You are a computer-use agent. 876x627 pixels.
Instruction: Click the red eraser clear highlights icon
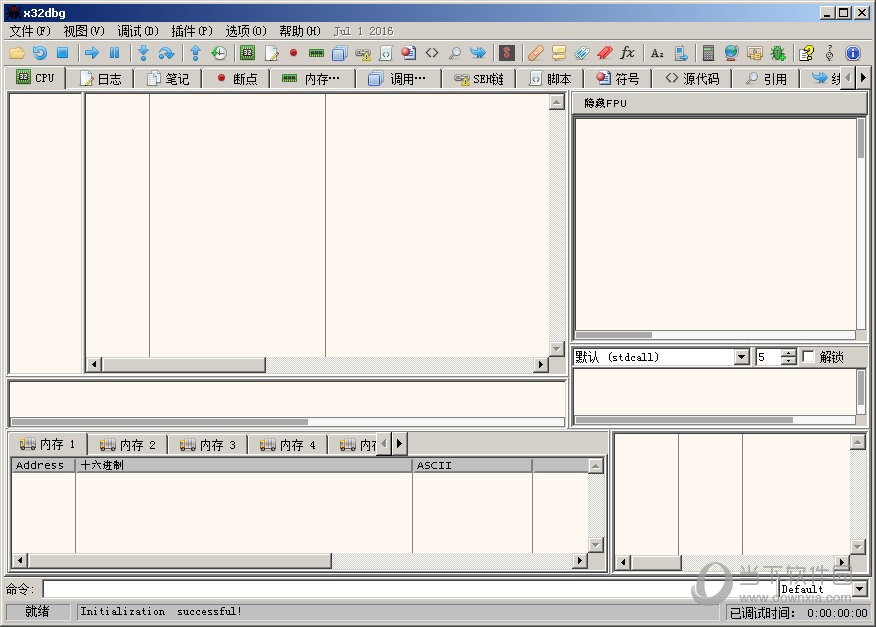pos(604,53)
